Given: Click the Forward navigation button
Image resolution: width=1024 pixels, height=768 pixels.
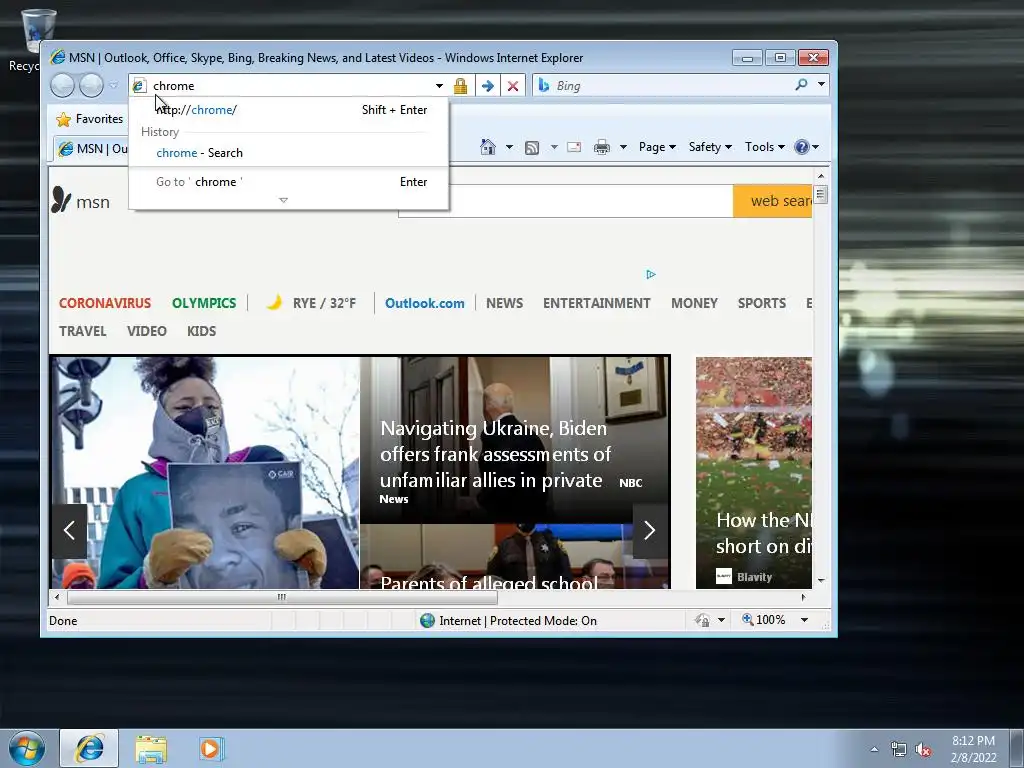Looking at the screenshot, I should click(x=91, y=86).
